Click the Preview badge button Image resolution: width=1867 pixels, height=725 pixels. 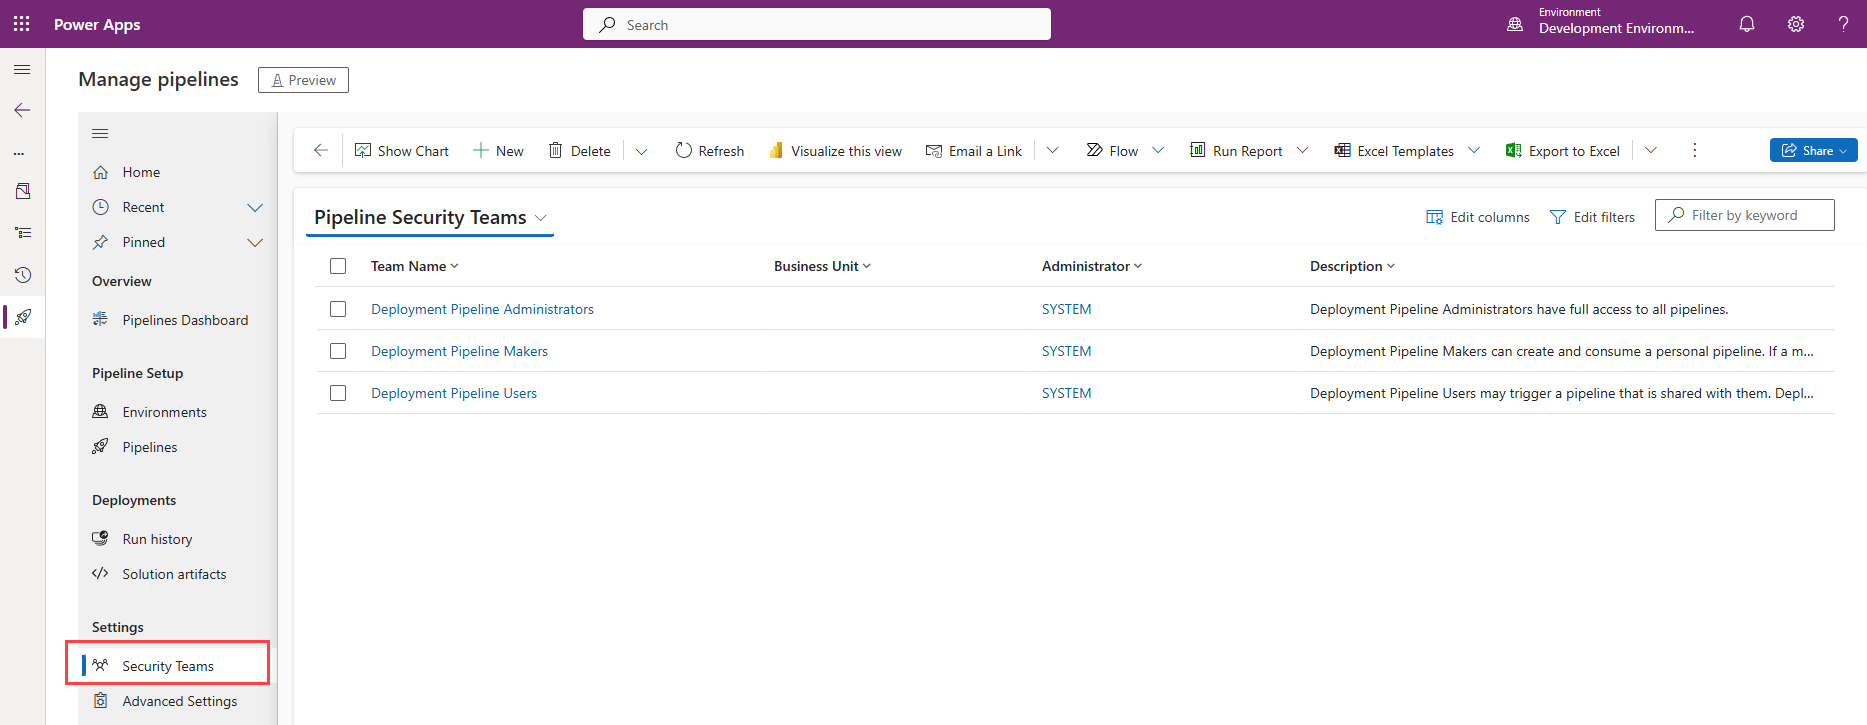tap(303, 80)
